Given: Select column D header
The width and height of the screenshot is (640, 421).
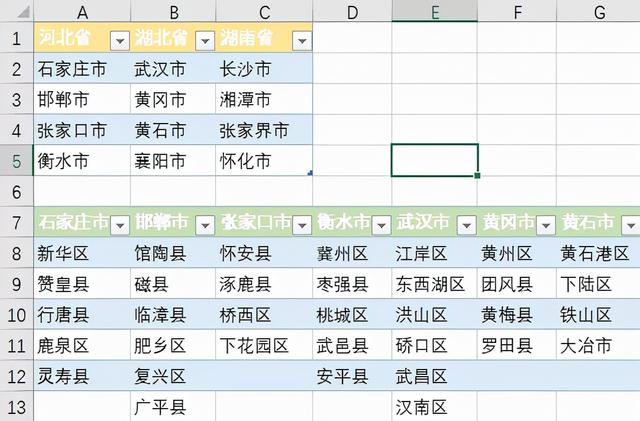Looking at the screenshot, I should 352,12.
